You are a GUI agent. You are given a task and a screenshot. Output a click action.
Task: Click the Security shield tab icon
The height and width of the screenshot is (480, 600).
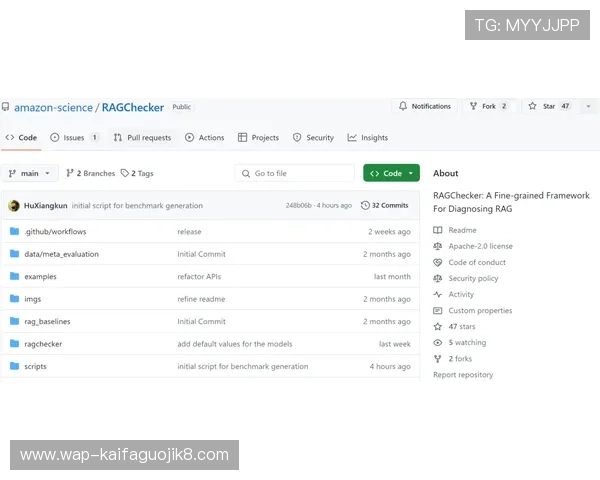coord(297,137)
